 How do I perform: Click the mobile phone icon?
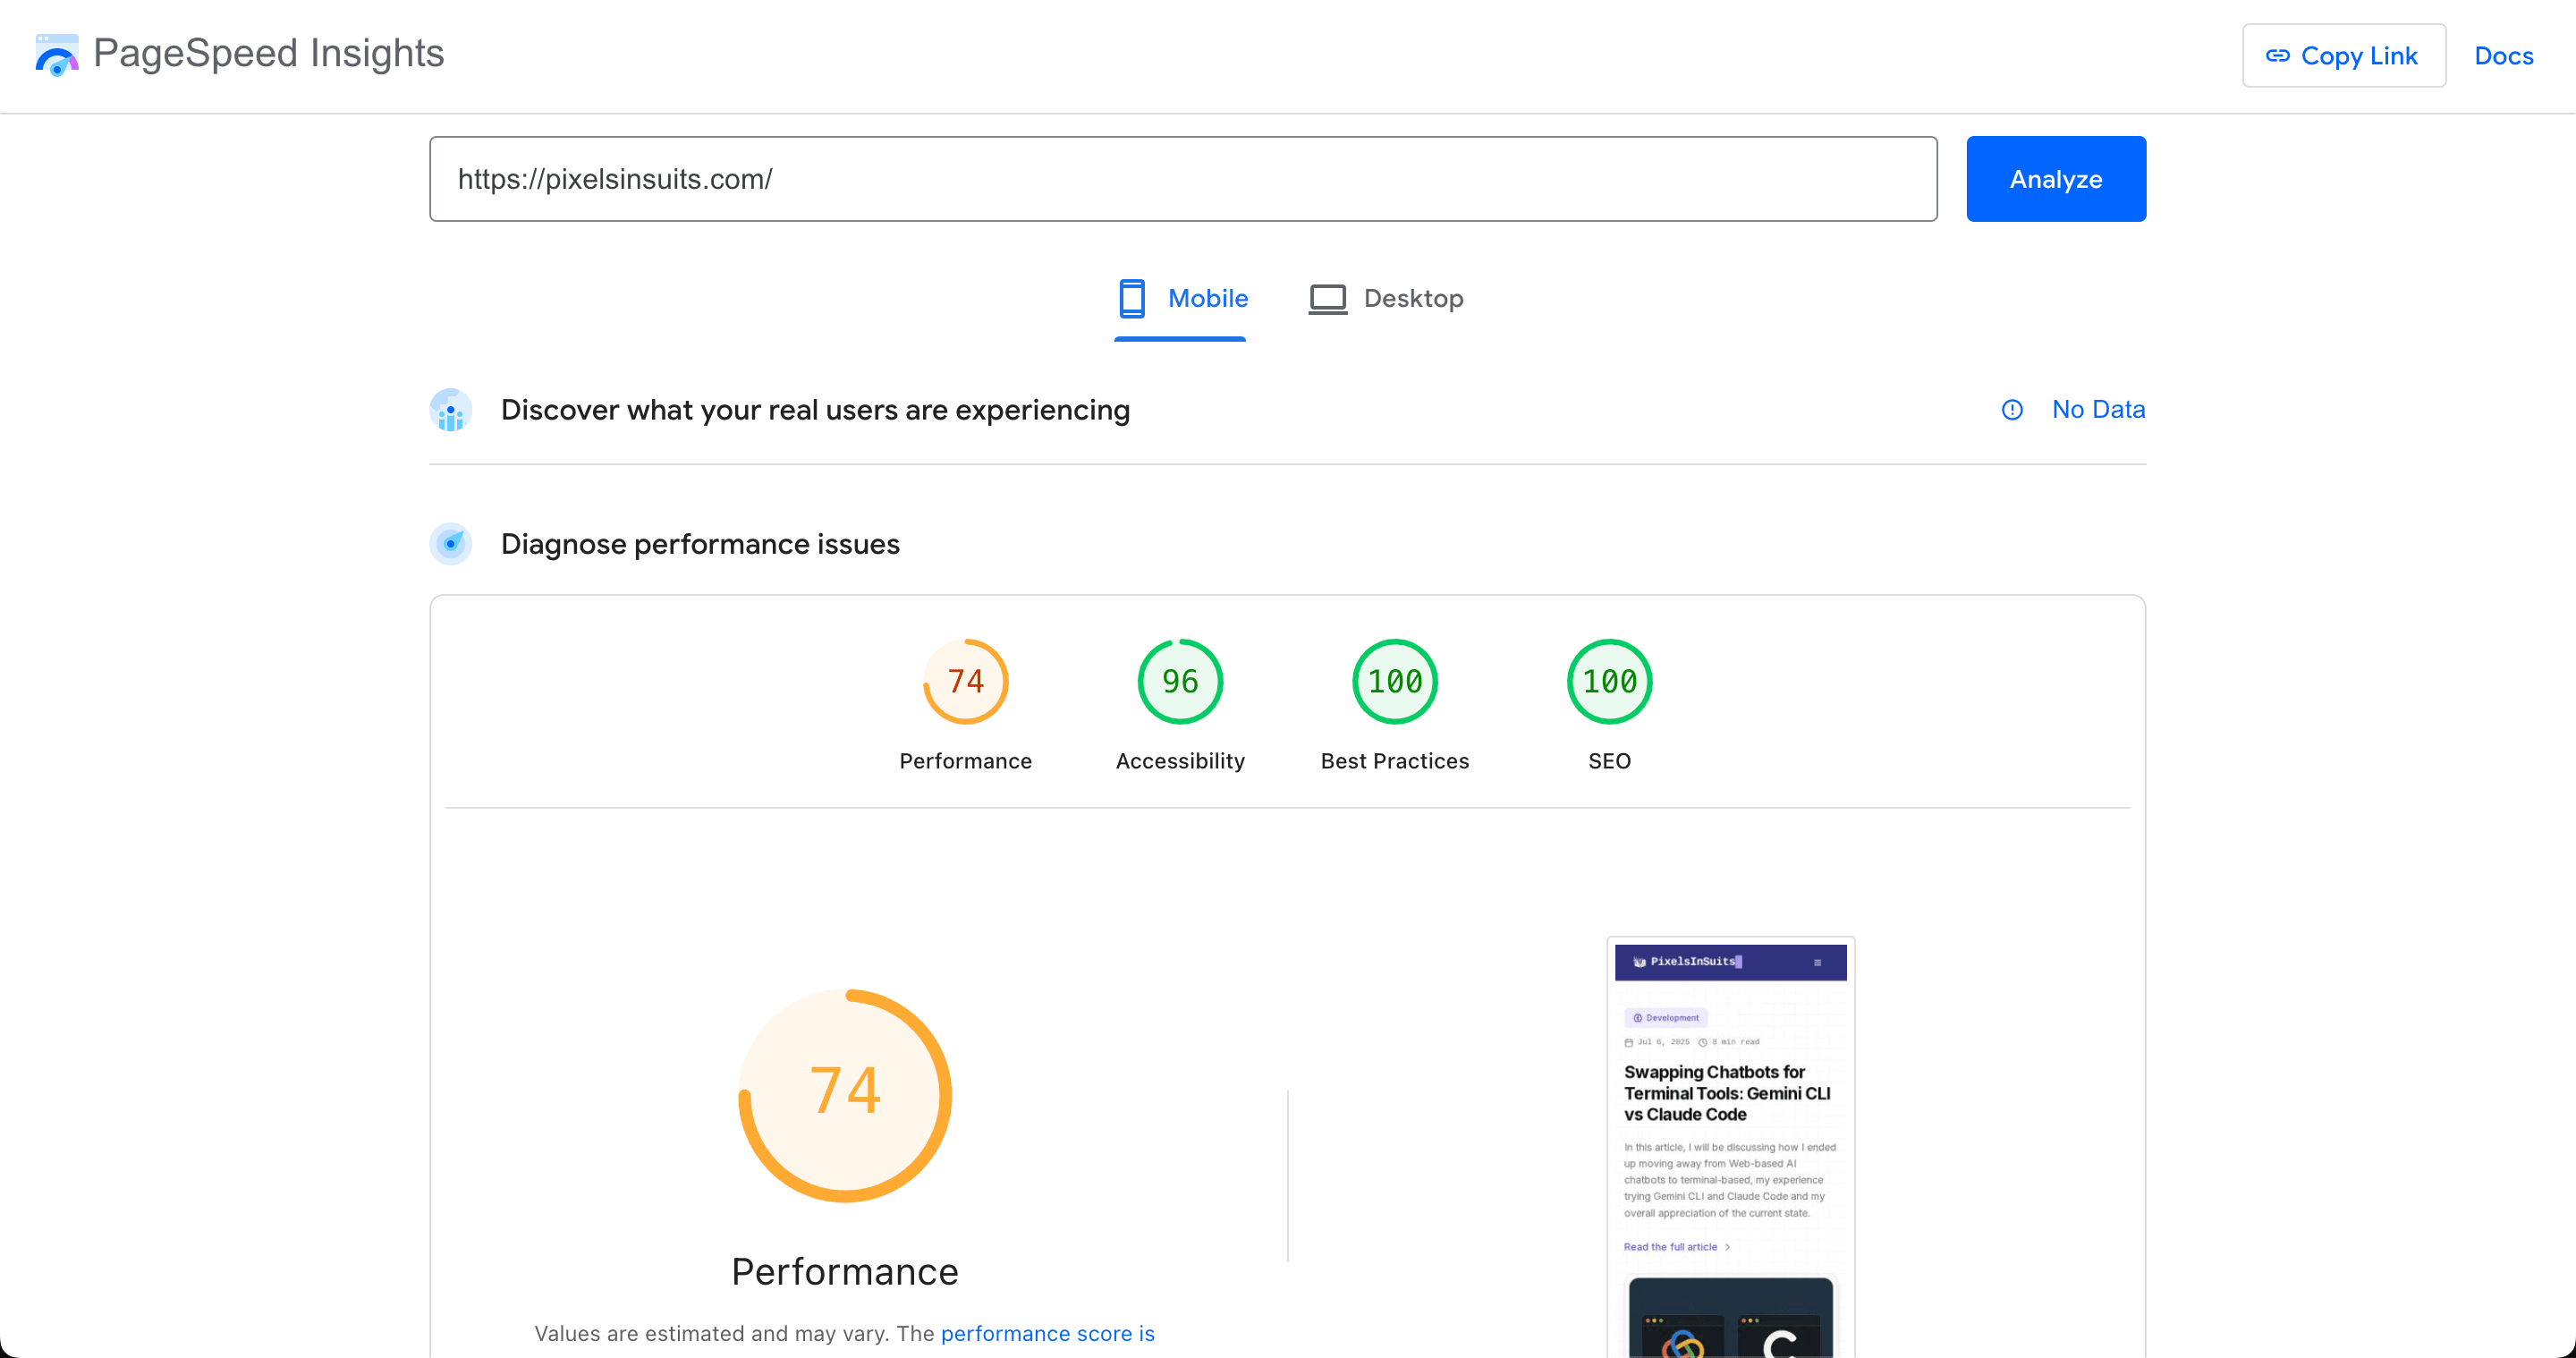click(x=1133, y=298)
